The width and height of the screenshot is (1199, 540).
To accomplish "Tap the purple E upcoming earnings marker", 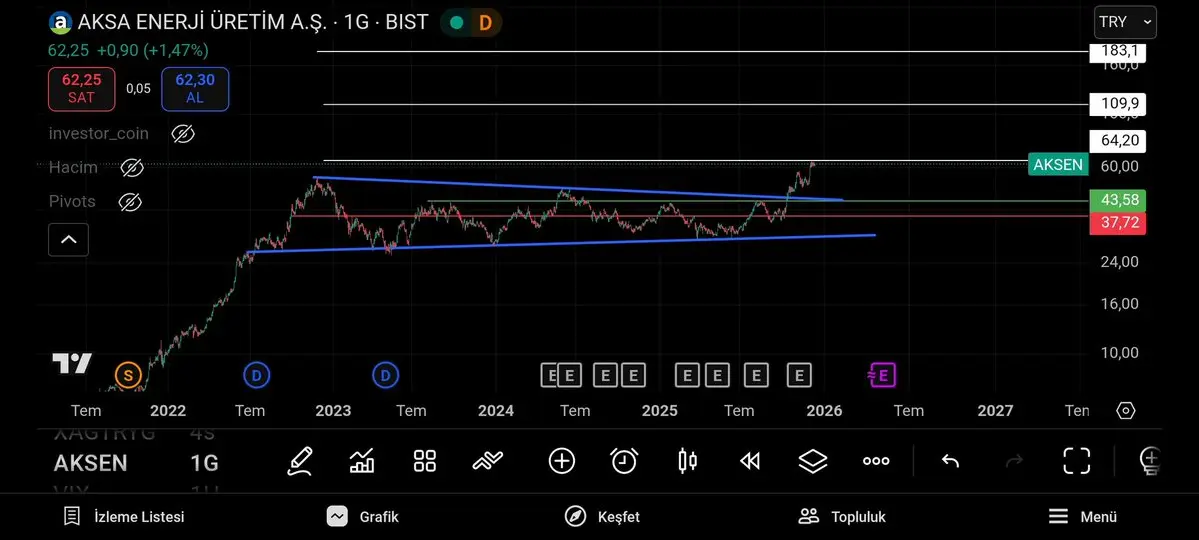I will (882, 376).
